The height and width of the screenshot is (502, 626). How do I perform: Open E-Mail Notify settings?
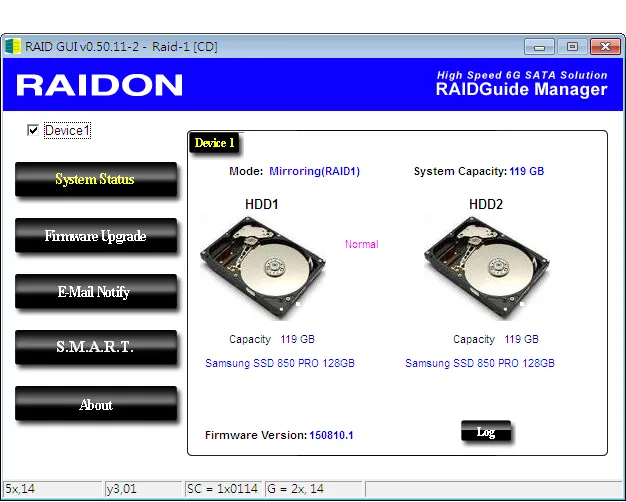pos(96,292)
